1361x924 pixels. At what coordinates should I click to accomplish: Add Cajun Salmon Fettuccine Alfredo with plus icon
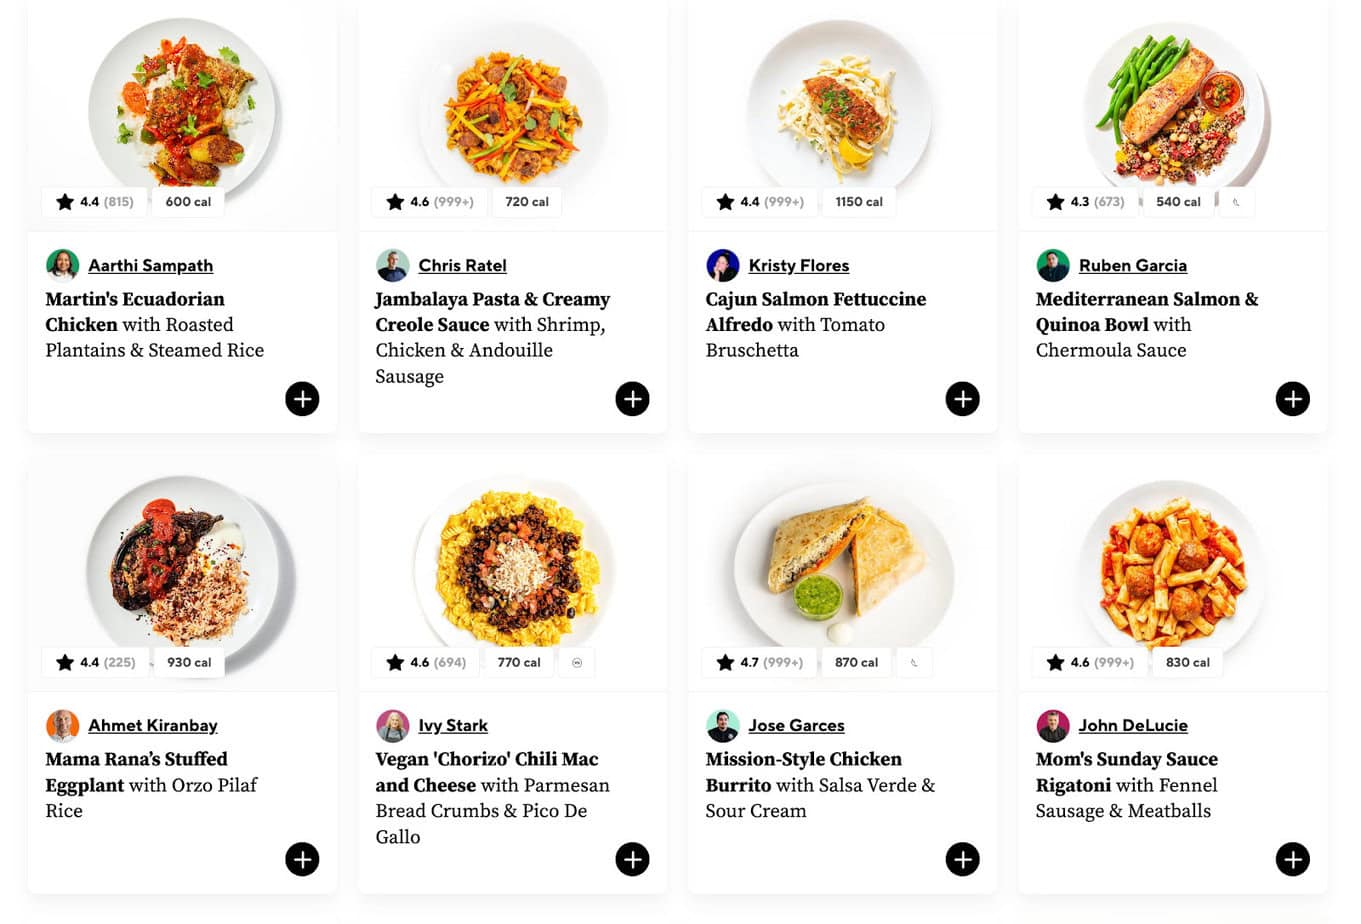[x=962, y=399]
